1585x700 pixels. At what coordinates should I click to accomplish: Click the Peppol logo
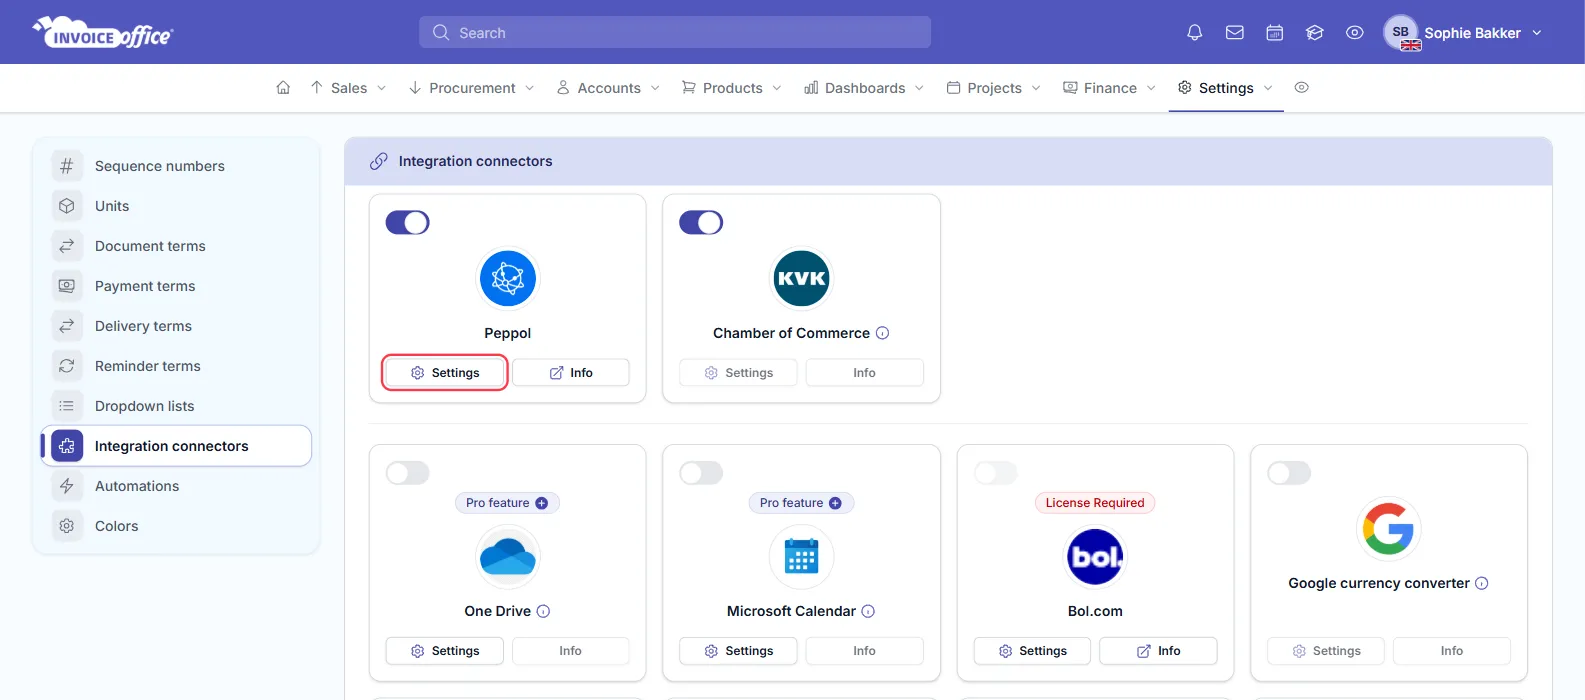tap(508, 278)
